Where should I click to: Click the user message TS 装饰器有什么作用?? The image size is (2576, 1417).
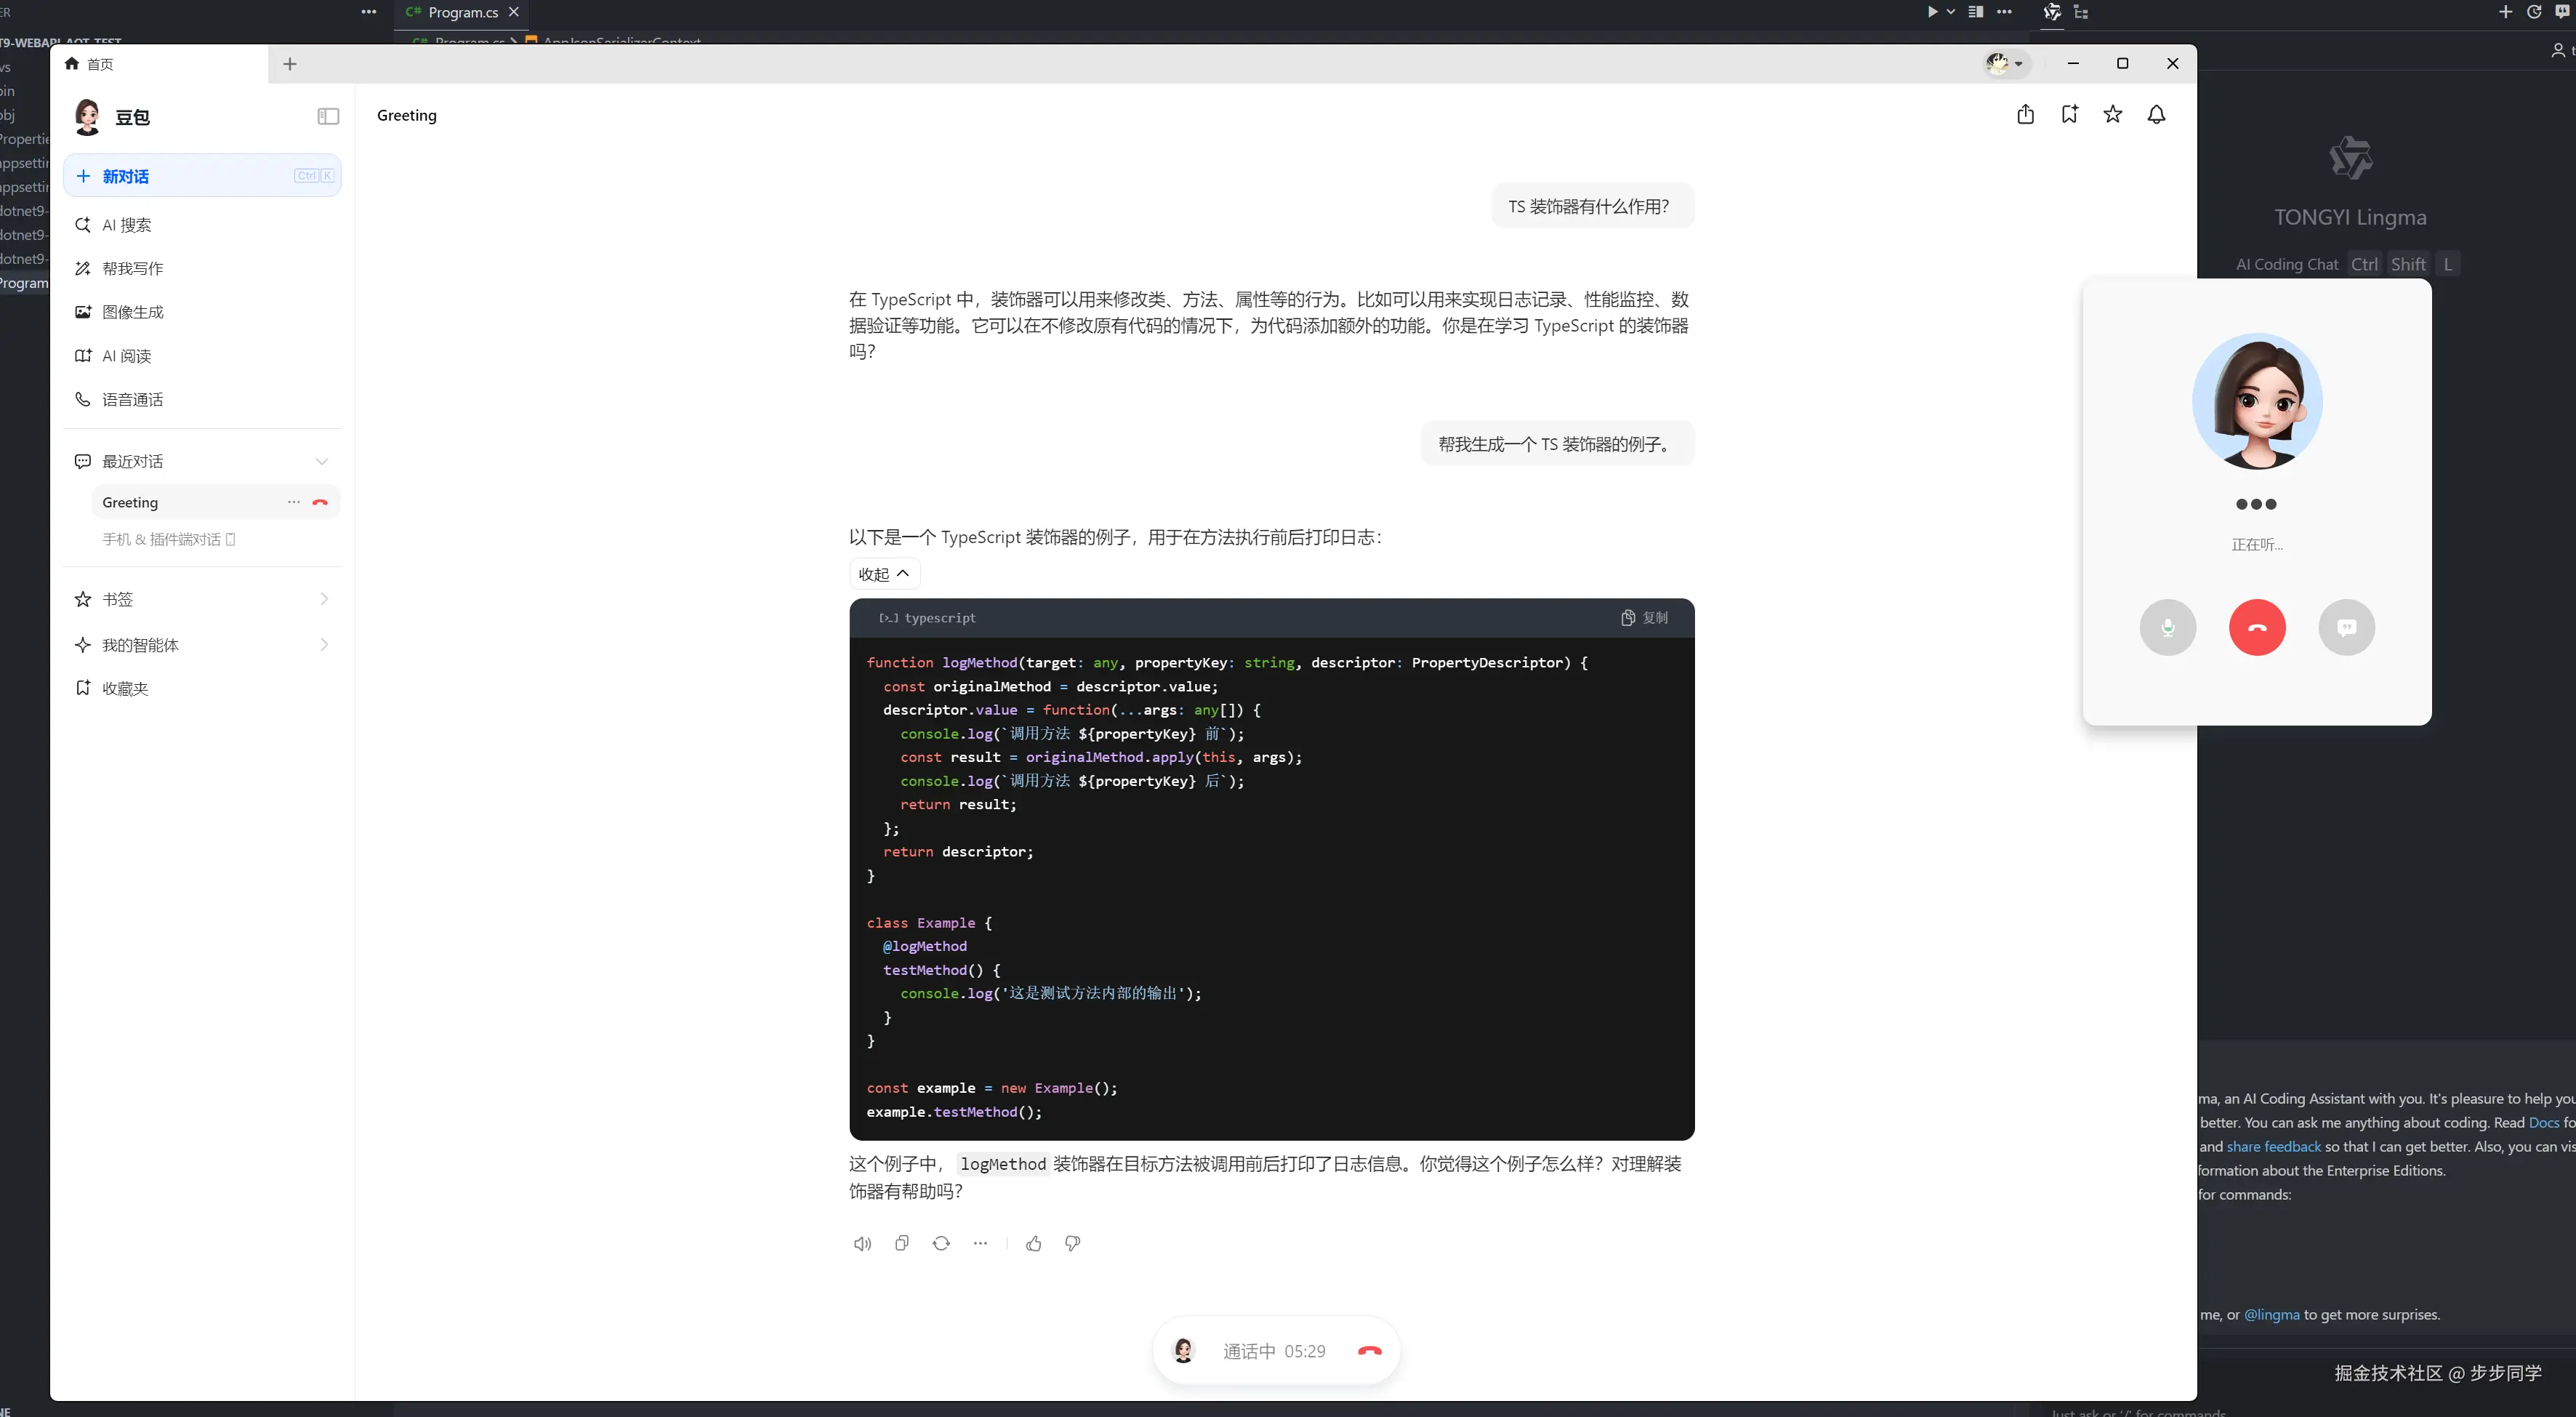click(1592, 206)
